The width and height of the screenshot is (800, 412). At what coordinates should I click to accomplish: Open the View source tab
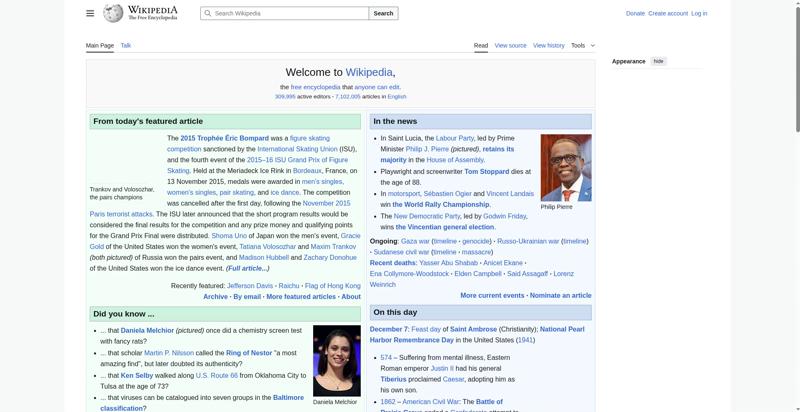click(x=510, y=45)
